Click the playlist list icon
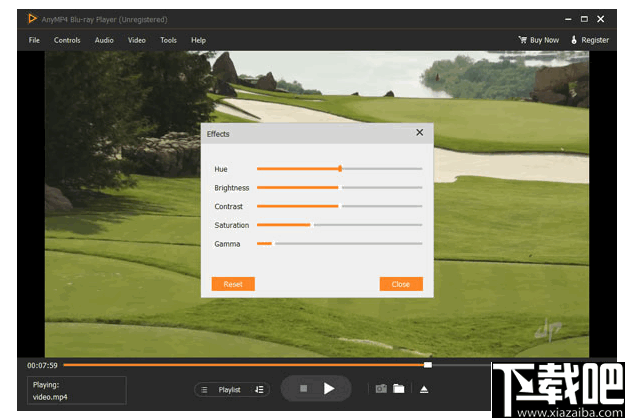 [x=204, y=390]
